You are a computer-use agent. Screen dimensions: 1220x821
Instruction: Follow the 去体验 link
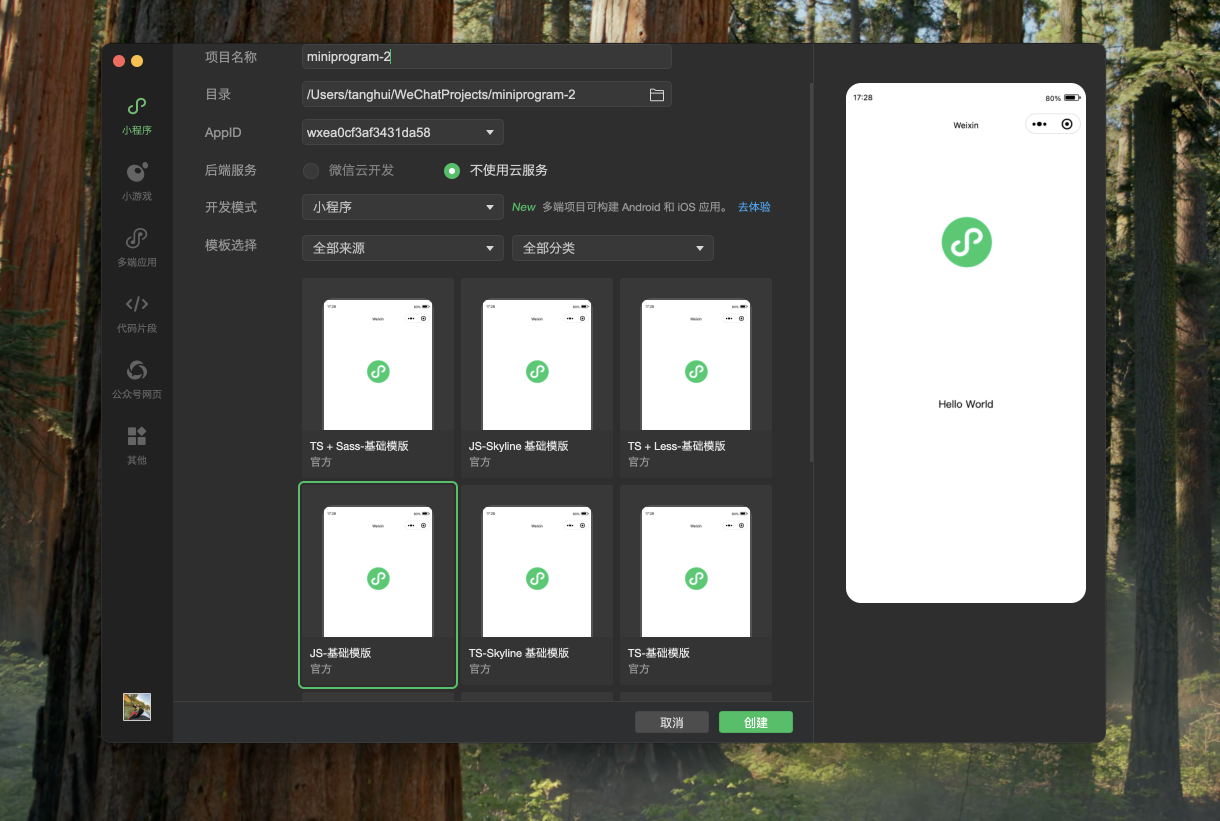(754, 207)
